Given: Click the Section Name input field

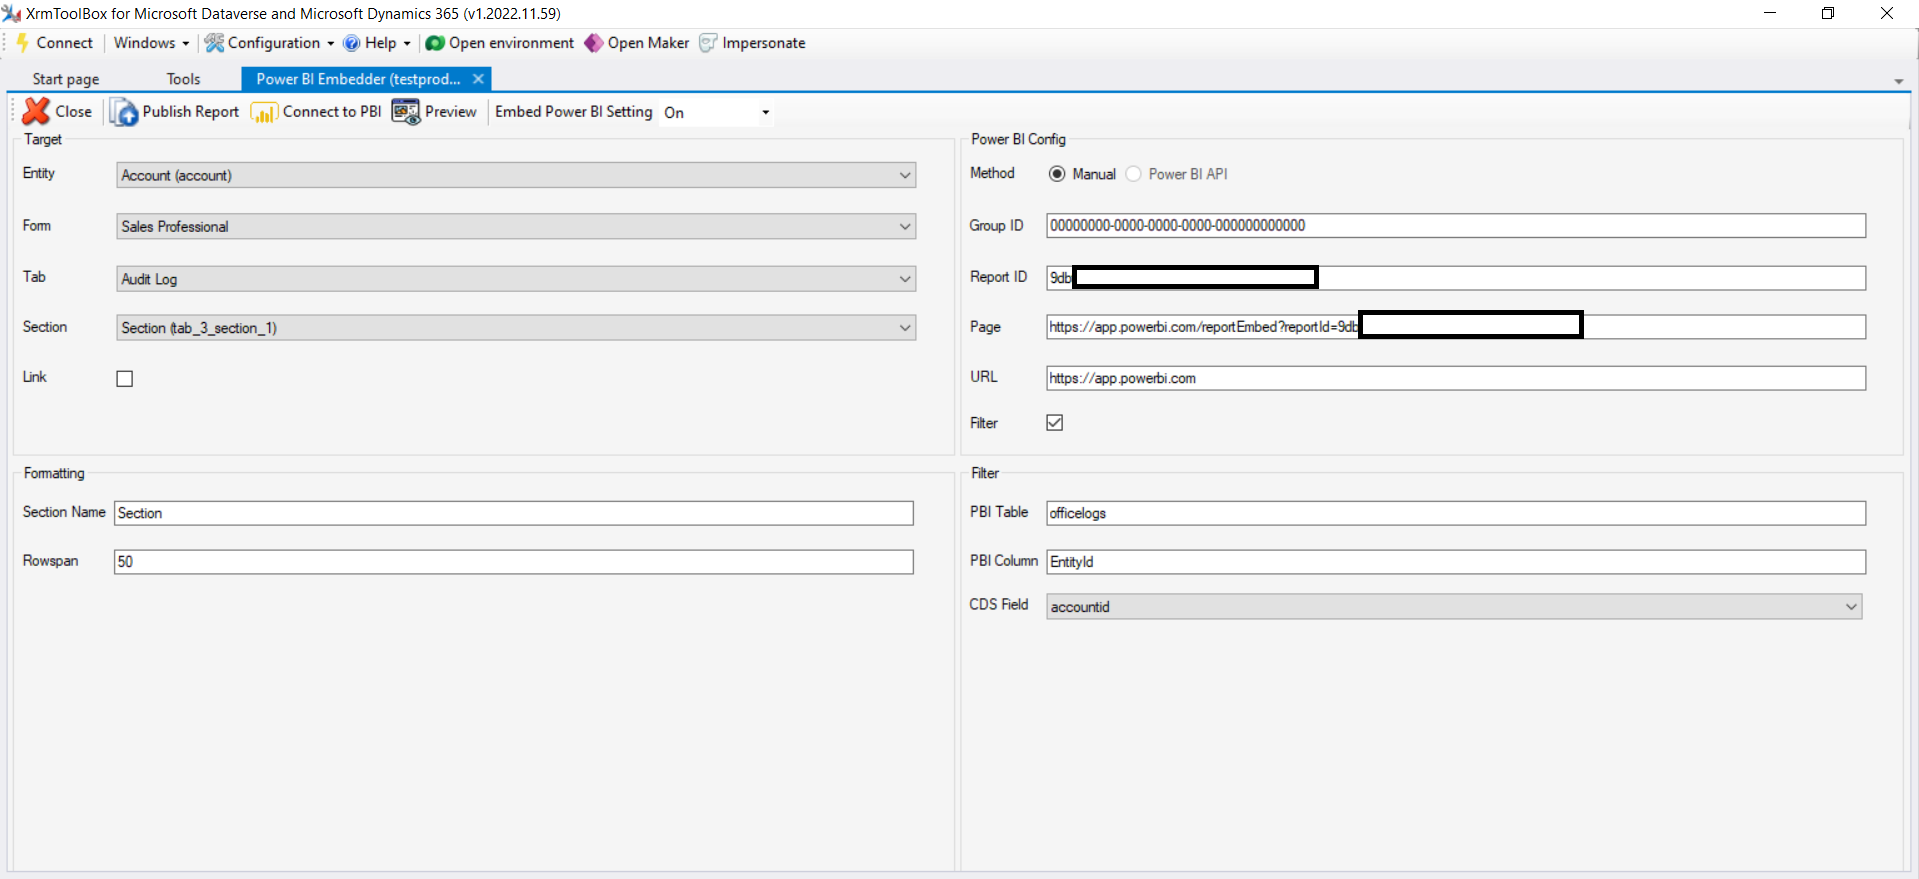Looking at the screenshot, I should point(514,513).
